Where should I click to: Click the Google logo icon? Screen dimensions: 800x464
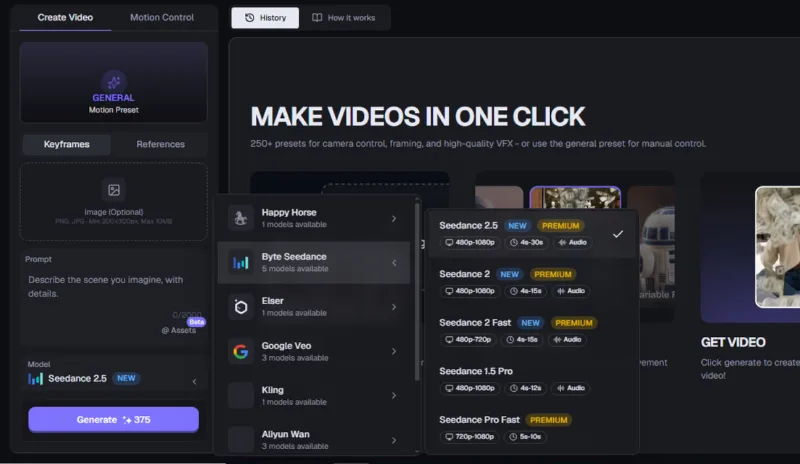coord(241,351)
